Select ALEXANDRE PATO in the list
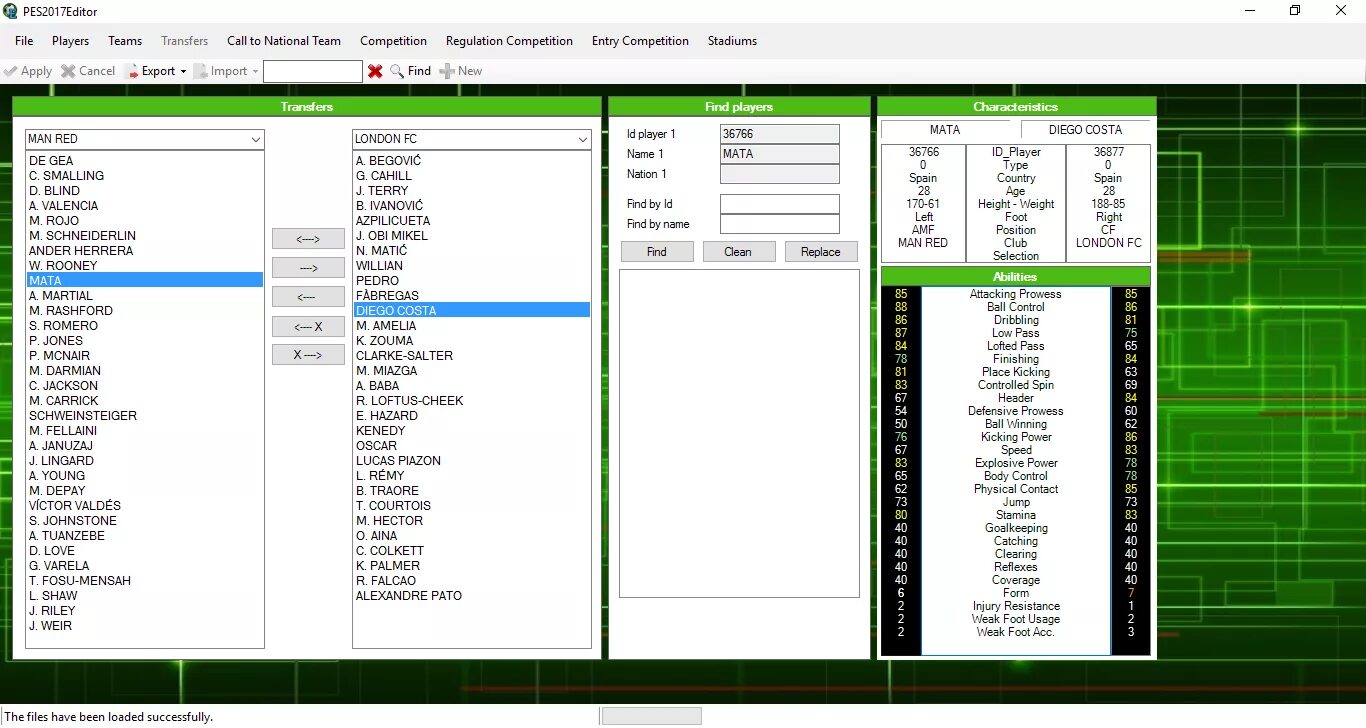This screenshot has height=728, width=1366. point(472,596)
